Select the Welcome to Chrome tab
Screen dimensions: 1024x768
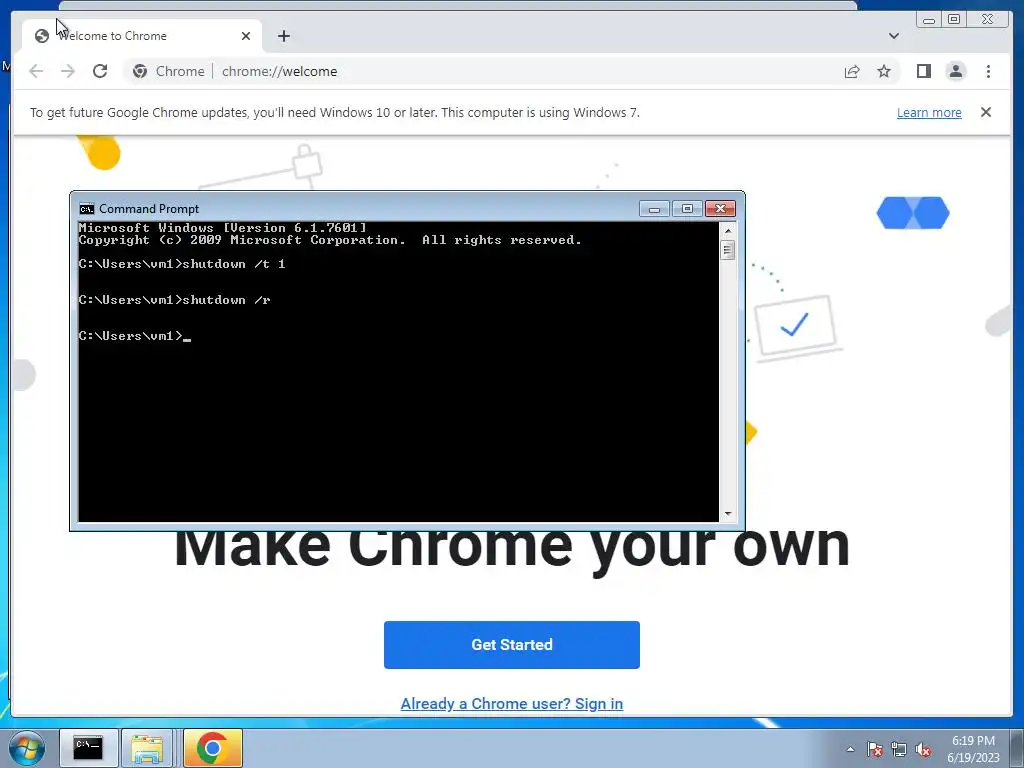142,36
